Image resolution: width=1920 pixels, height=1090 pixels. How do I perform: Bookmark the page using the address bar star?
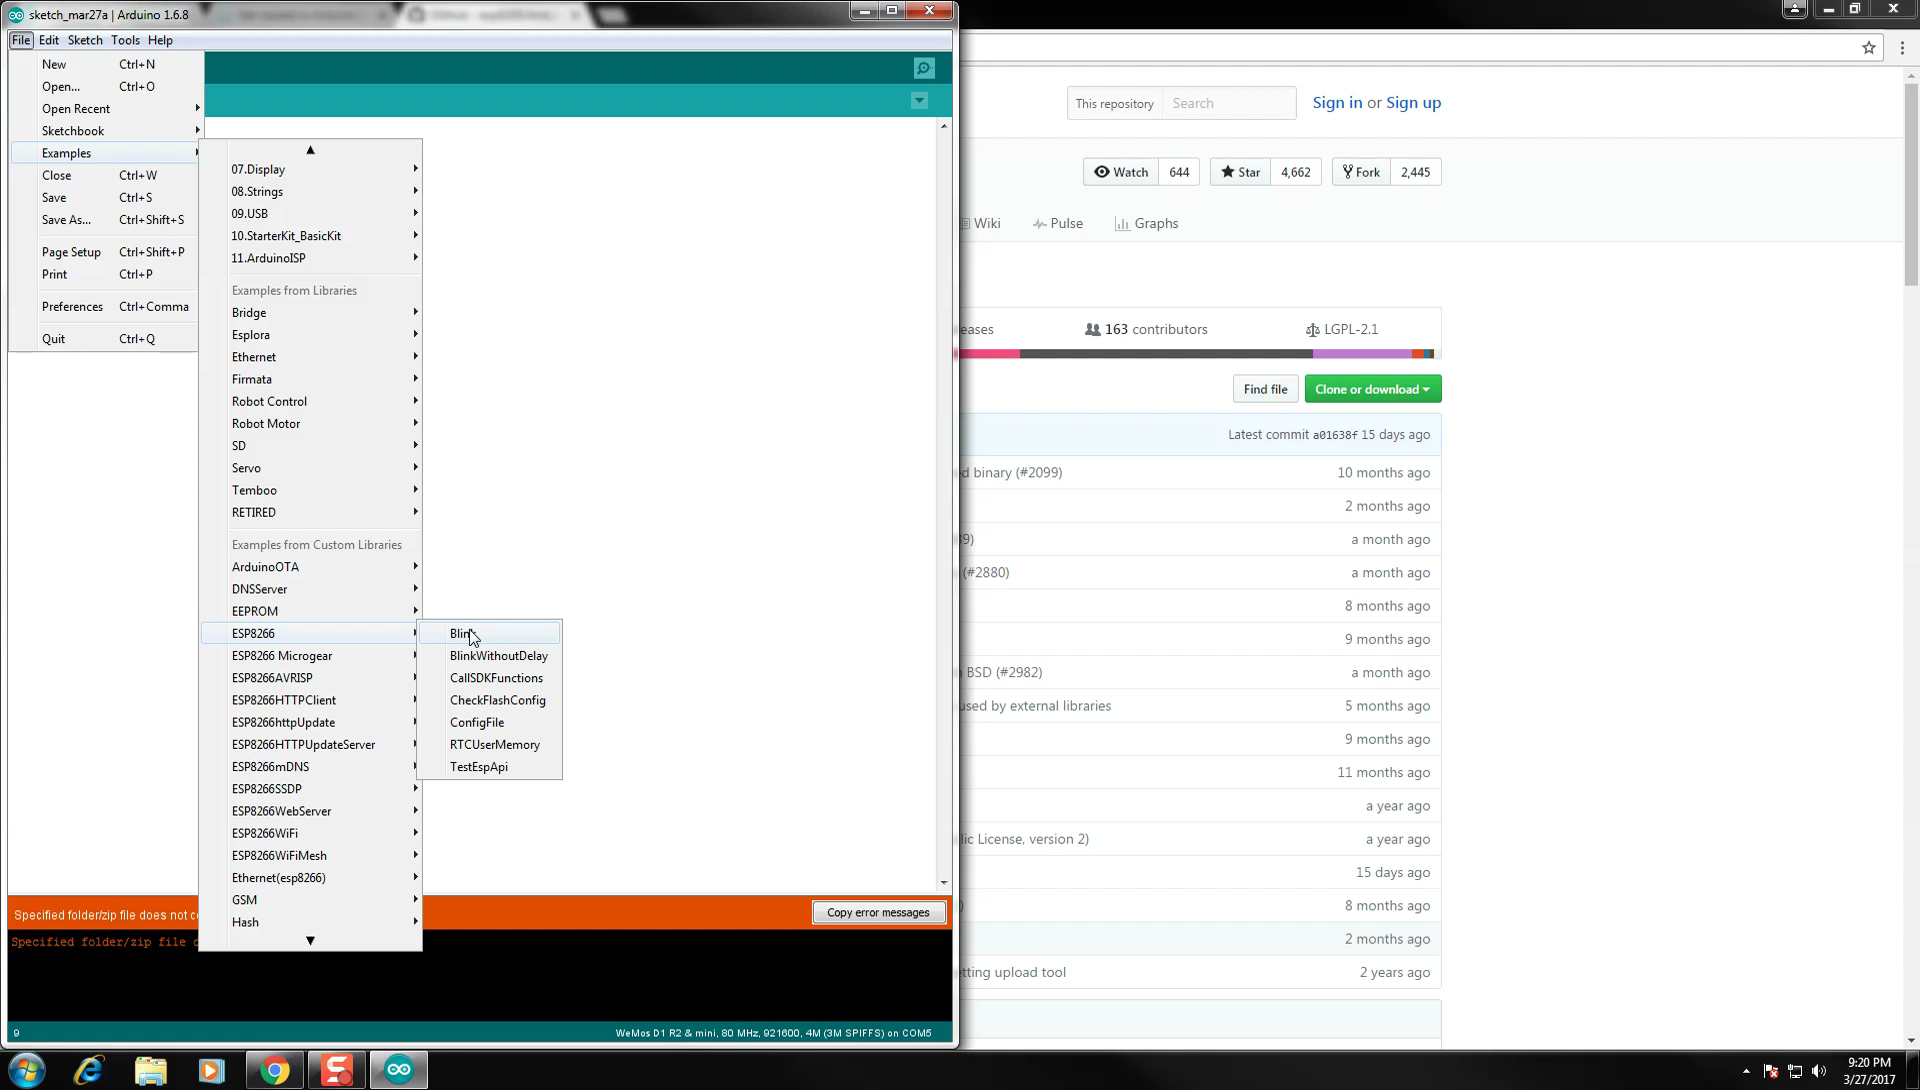(1869, 47)
